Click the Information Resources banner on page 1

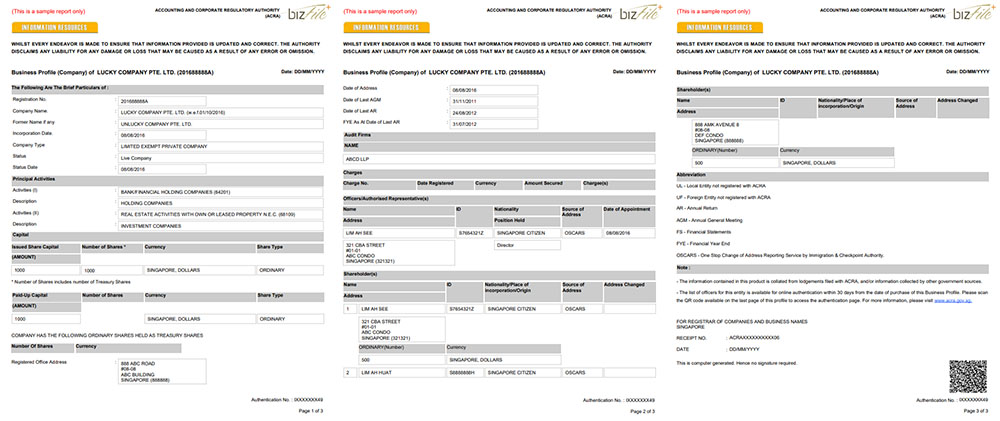click(54, 27)
